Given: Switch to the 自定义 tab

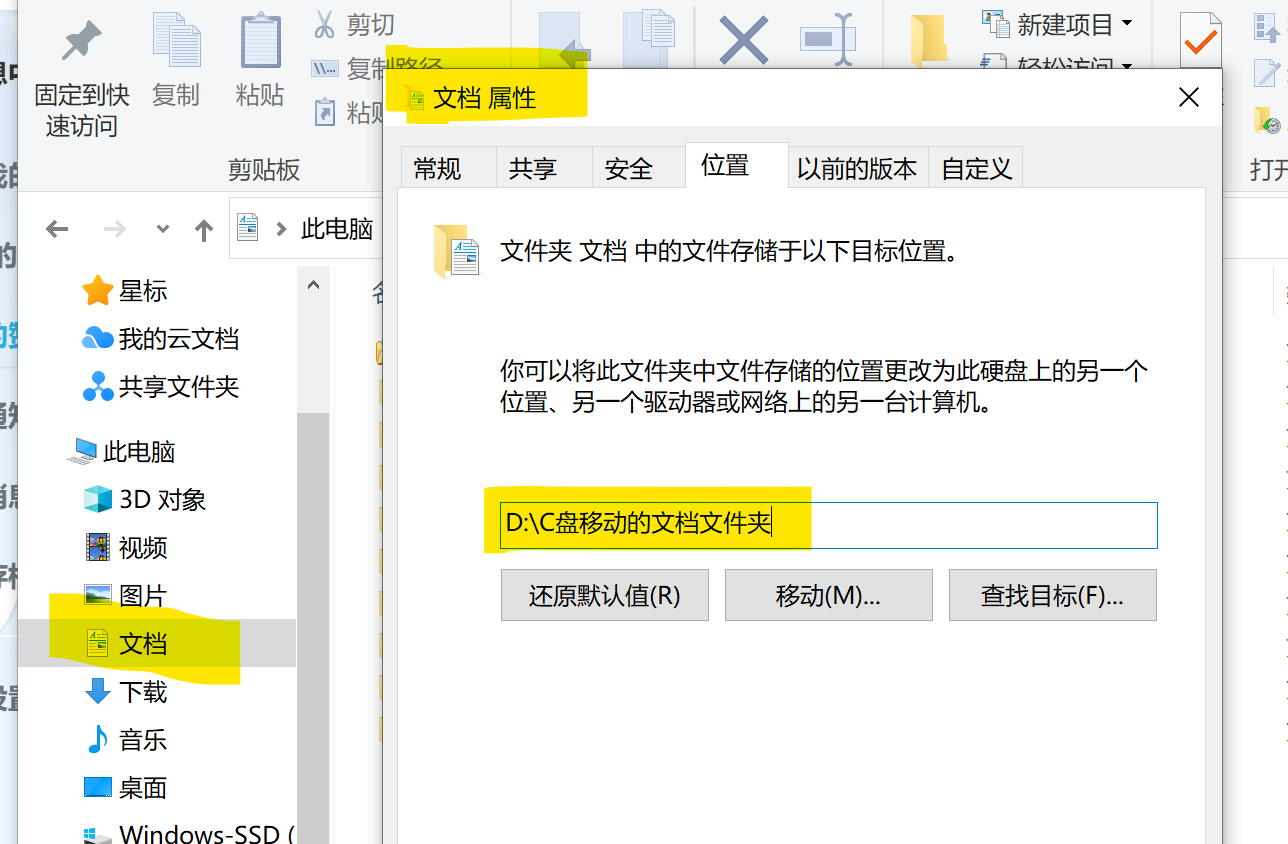Looking at the screenshot, I should click(x=977, y=169).
